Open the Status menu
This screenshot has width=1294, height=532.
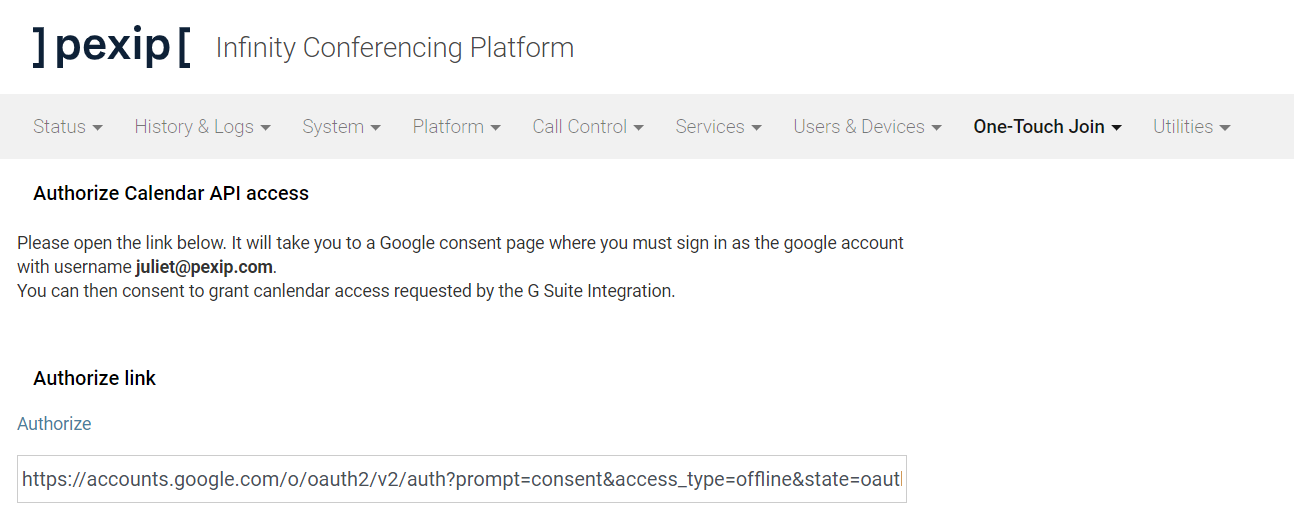67,127
